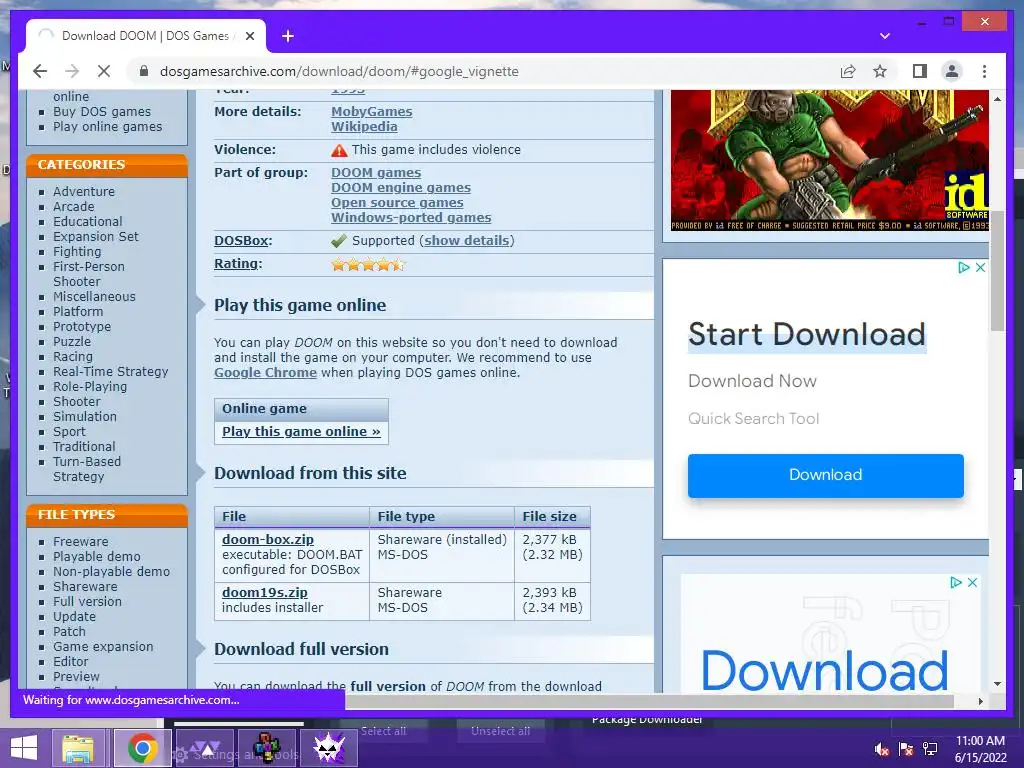Image resolution: width=1024 pixels, height=768 pixels.
Task: Click the violence warning triangle icon
Action: click(x=339, y=150)
